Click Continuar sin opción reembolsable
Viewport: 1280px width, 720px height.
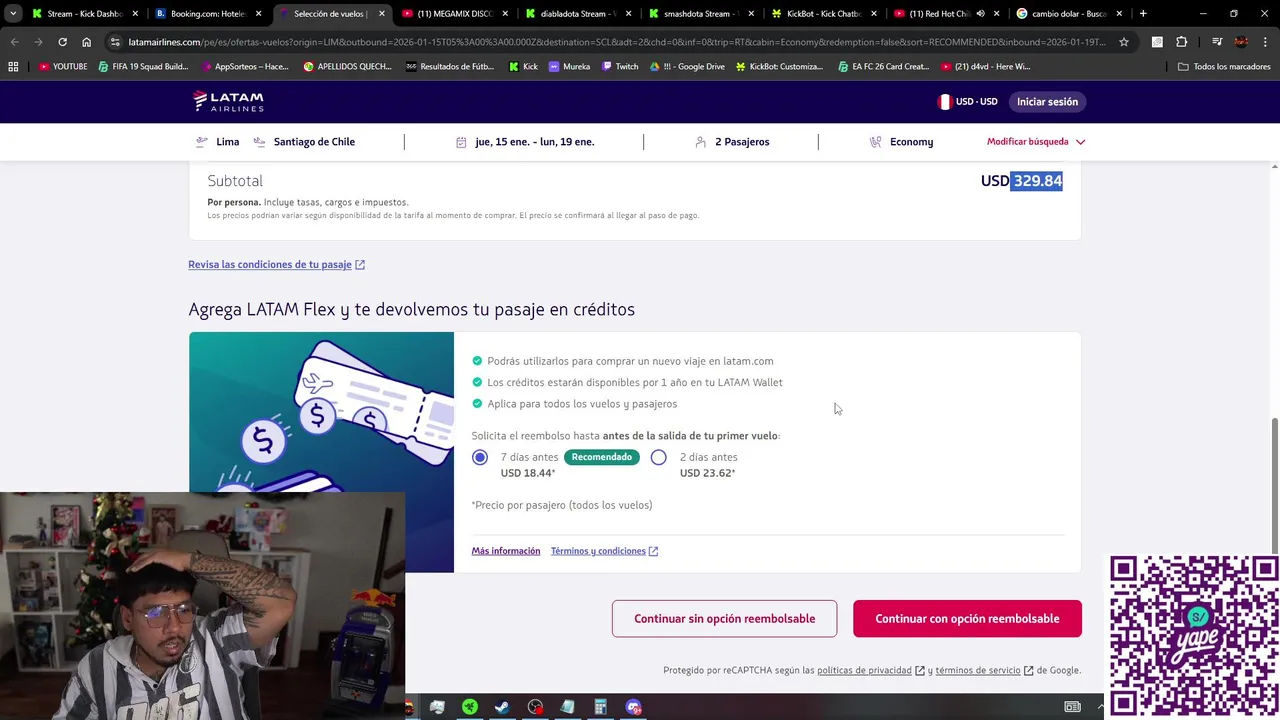tap(724, 619)
